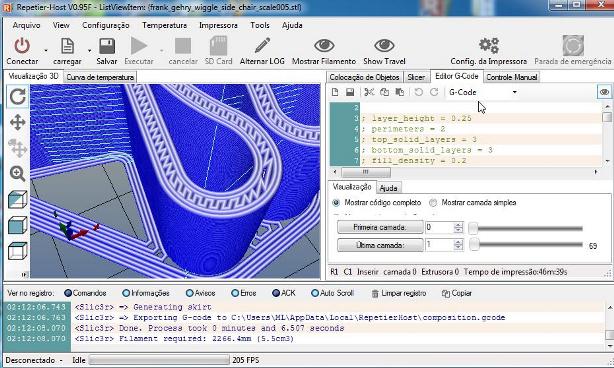Switch to the wireframe cube view
614x368 pixels.
18,251
